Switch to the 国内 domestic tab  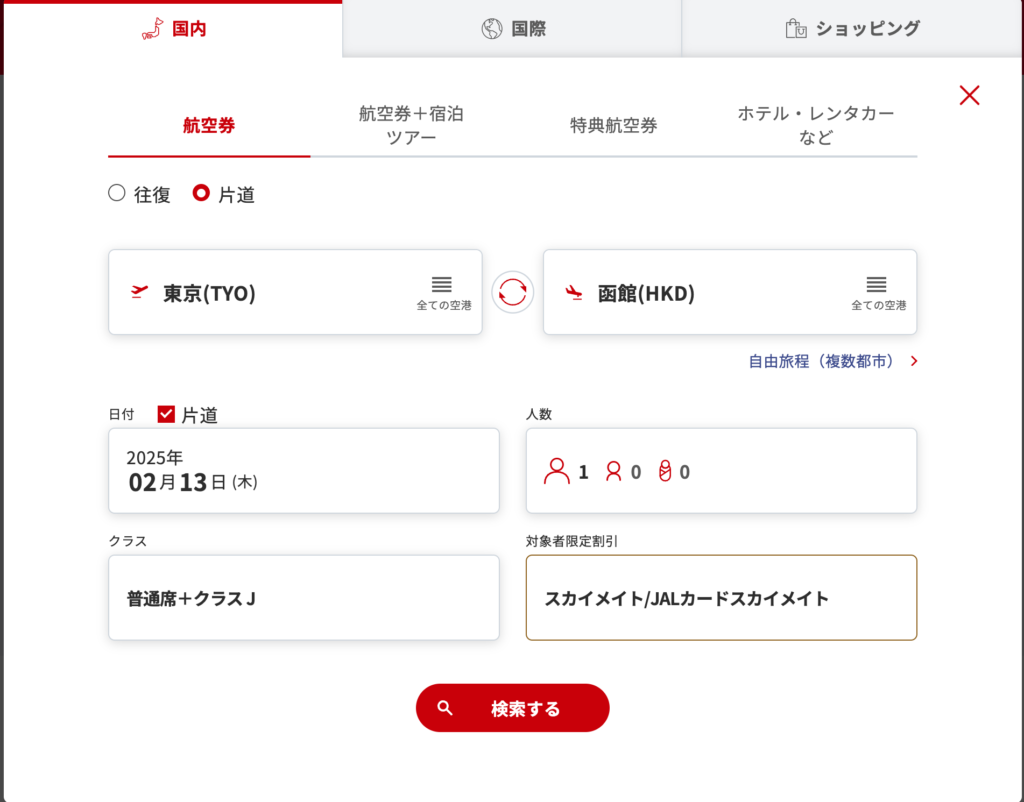pyautogui.click(x=173, y=29)
